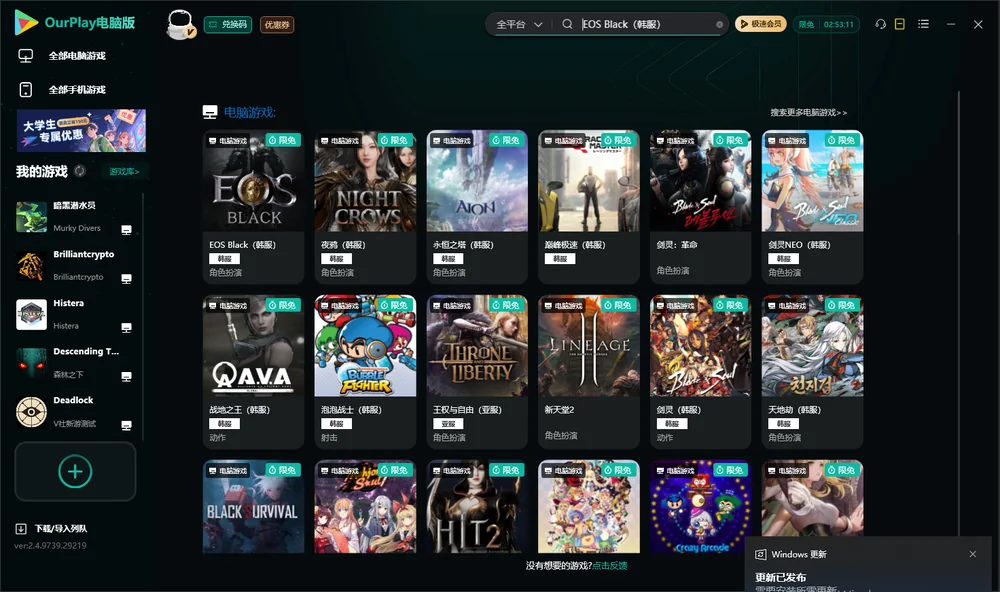1000x592 pixels.
Task: Open the AION 永恒之塔 card
Action: pyautogui.click(x=477, y=207)
